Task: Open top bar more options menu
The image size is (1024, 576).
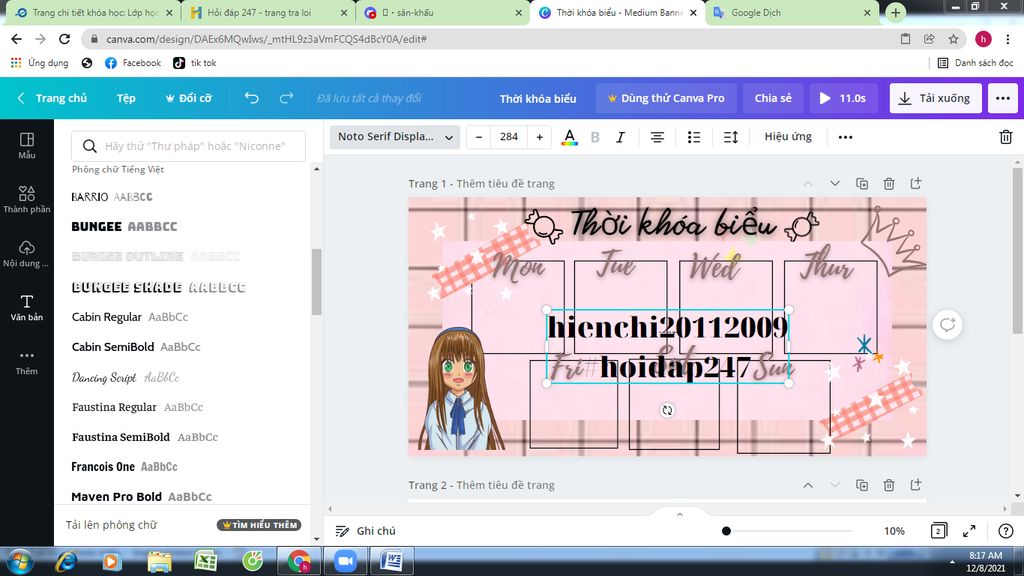Action: [x=1003, y=98]
